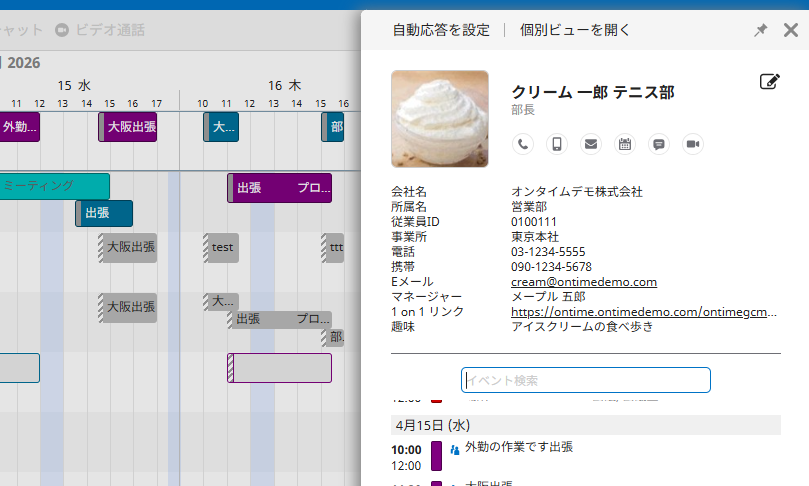Click the edit profile pencil icon
This screenshot has width=809, height=486.
(x=769, y=82)
